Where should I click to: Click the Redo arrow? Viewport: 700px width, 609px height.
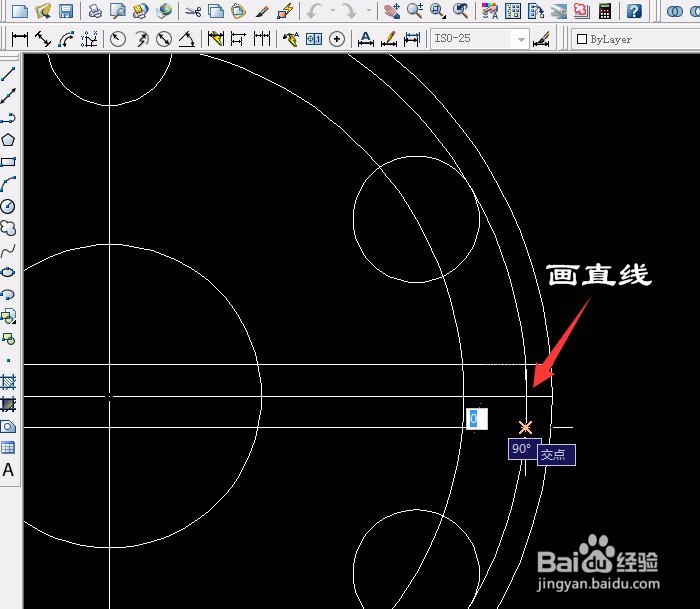pos(350,11)
